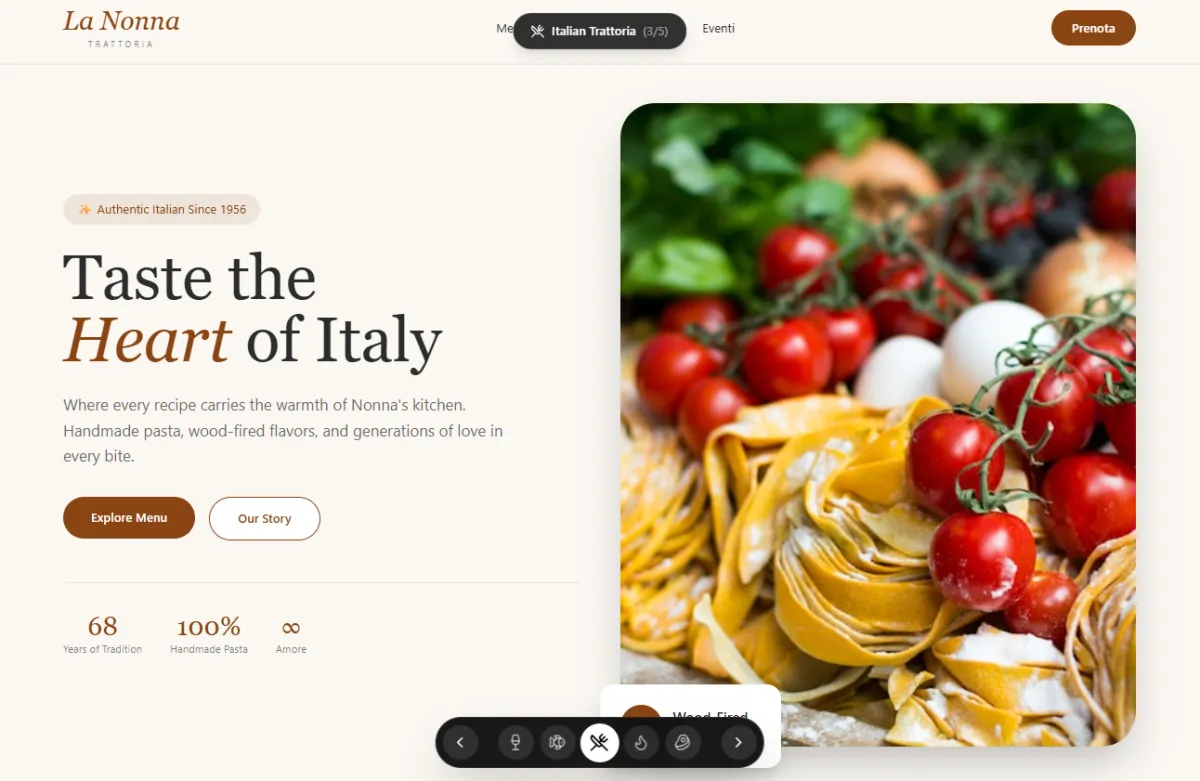Click the pasta and tomatoes hero image

tap(878, 400)
